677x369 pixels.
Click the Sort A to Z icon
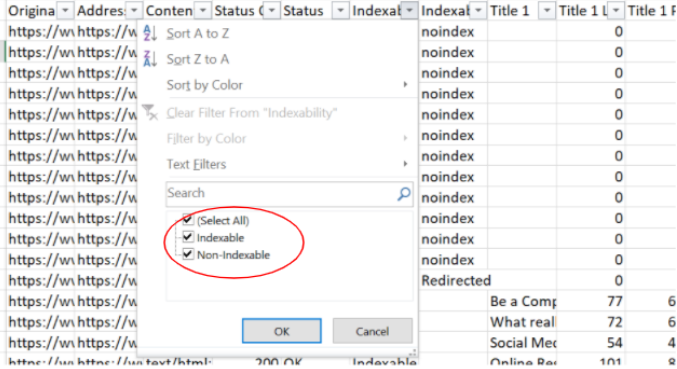click(x=150, y=33)
